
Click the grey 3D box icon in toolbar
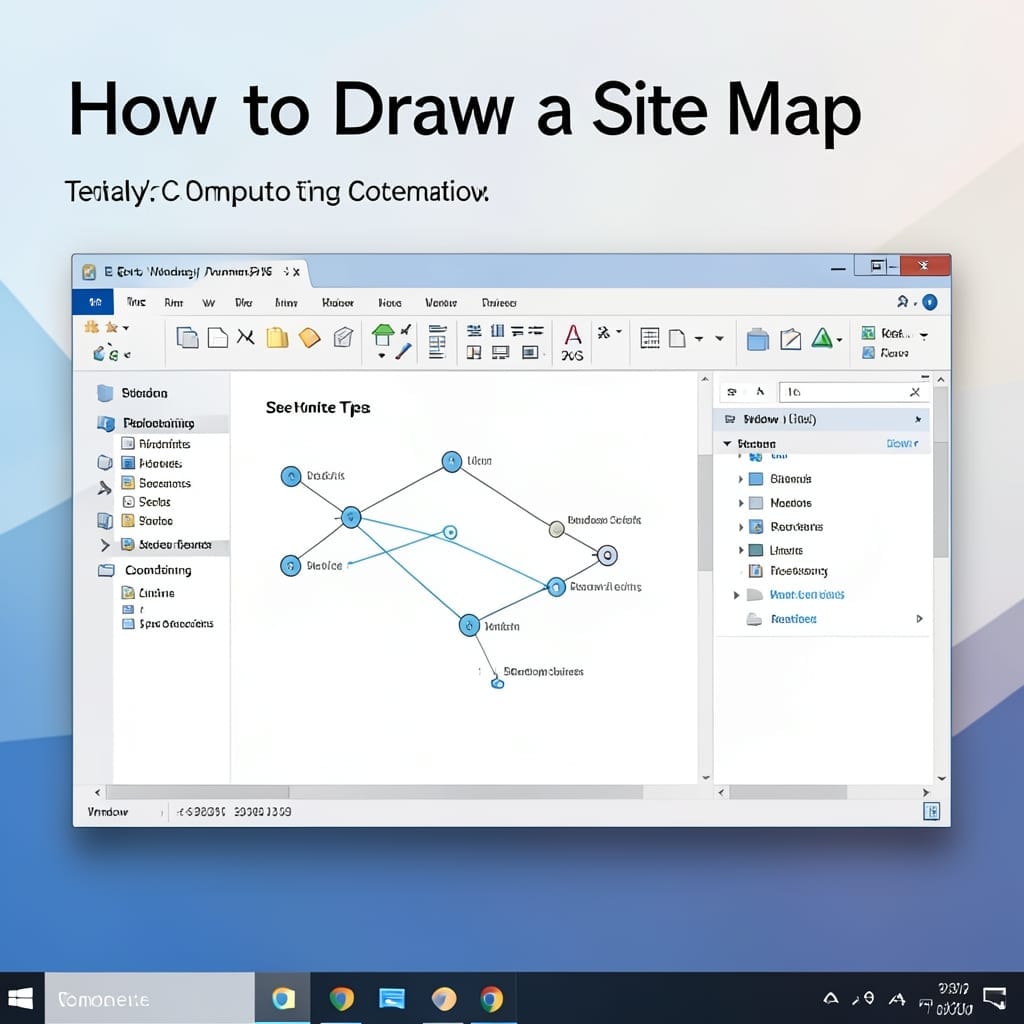(x=343, y=337)
